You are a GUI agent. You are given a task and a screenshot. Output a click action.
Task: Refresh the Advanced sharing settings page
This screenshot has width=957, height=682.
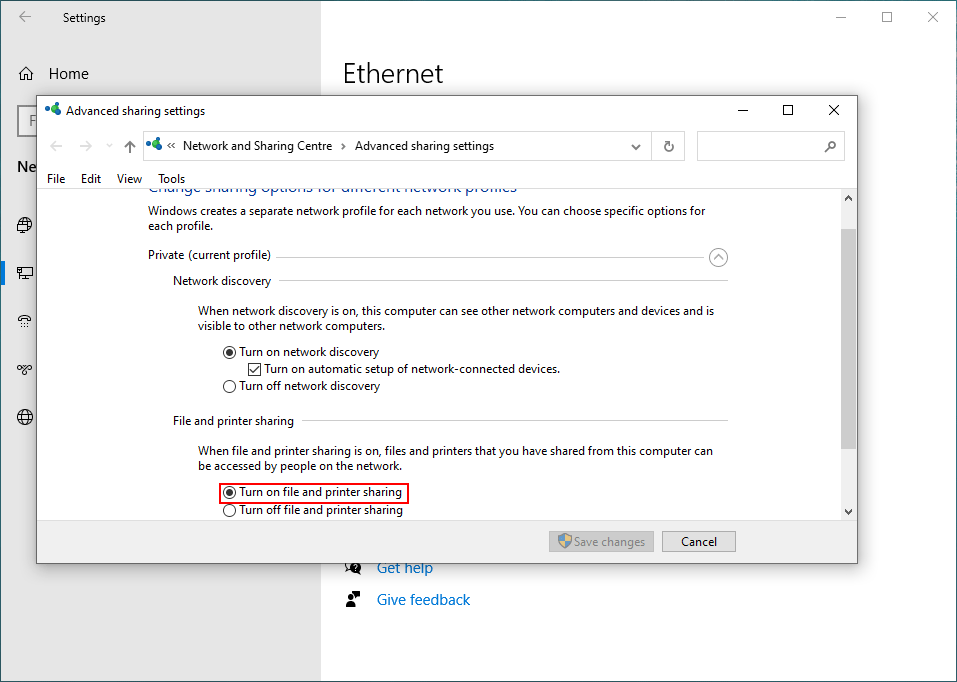tap(668, 145)
